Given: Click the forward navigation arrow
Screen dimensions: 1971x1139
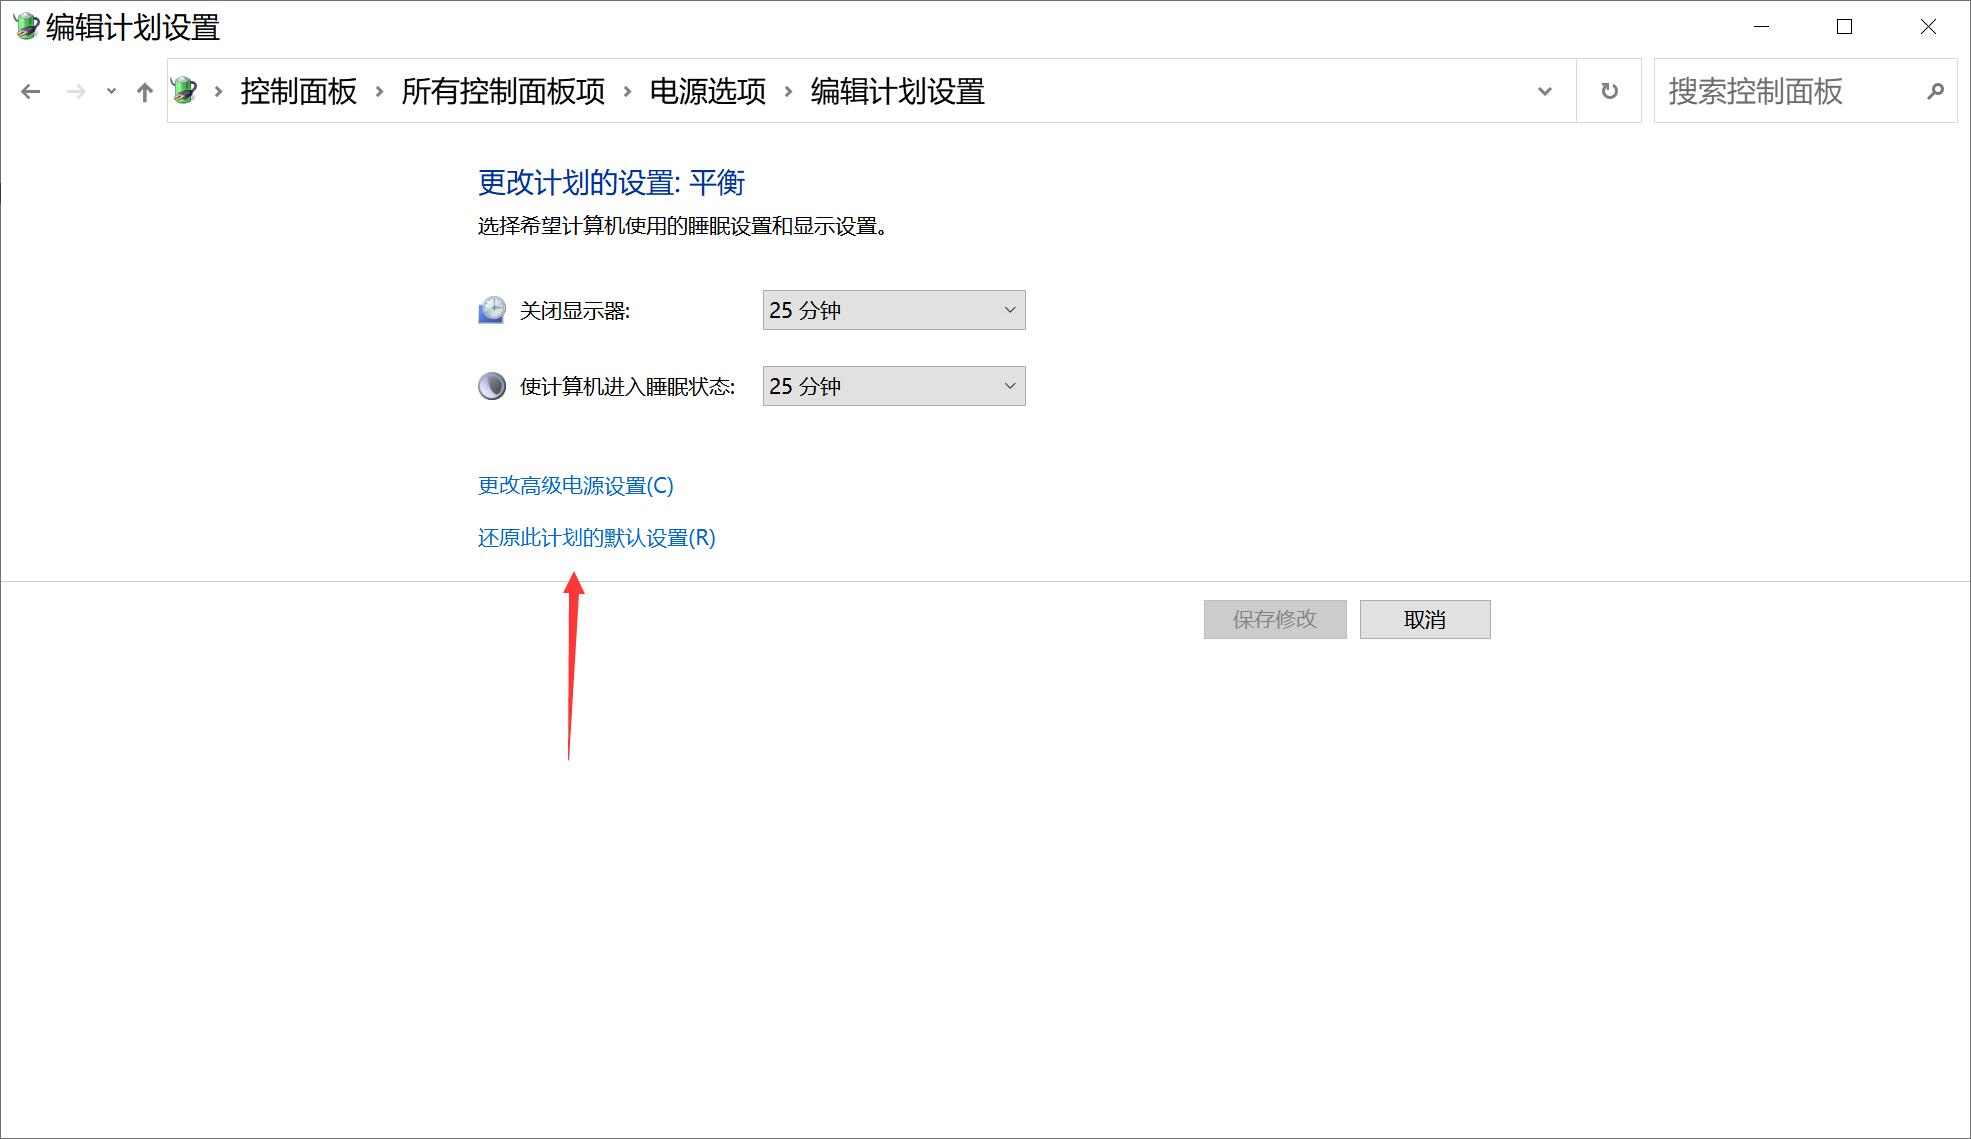Looking at the screenshot, I should click(76, 92).
